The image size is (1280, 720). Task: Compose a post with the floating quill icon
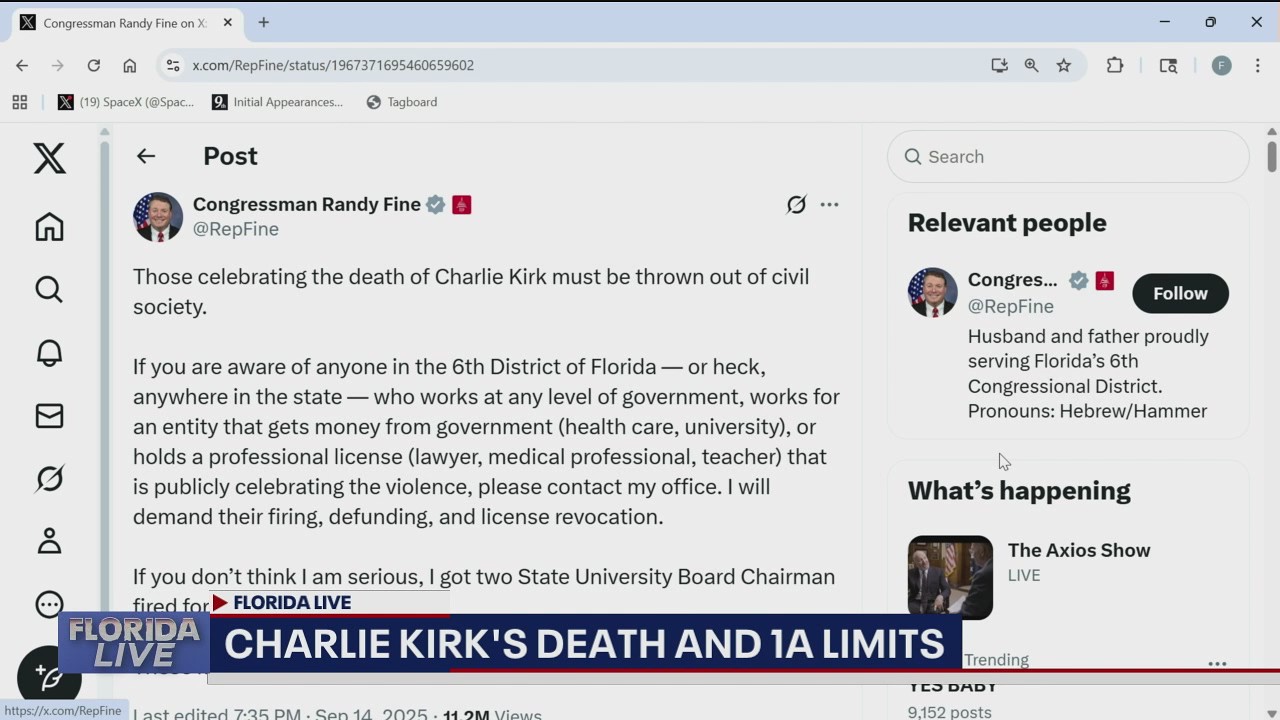coord(49,676)
